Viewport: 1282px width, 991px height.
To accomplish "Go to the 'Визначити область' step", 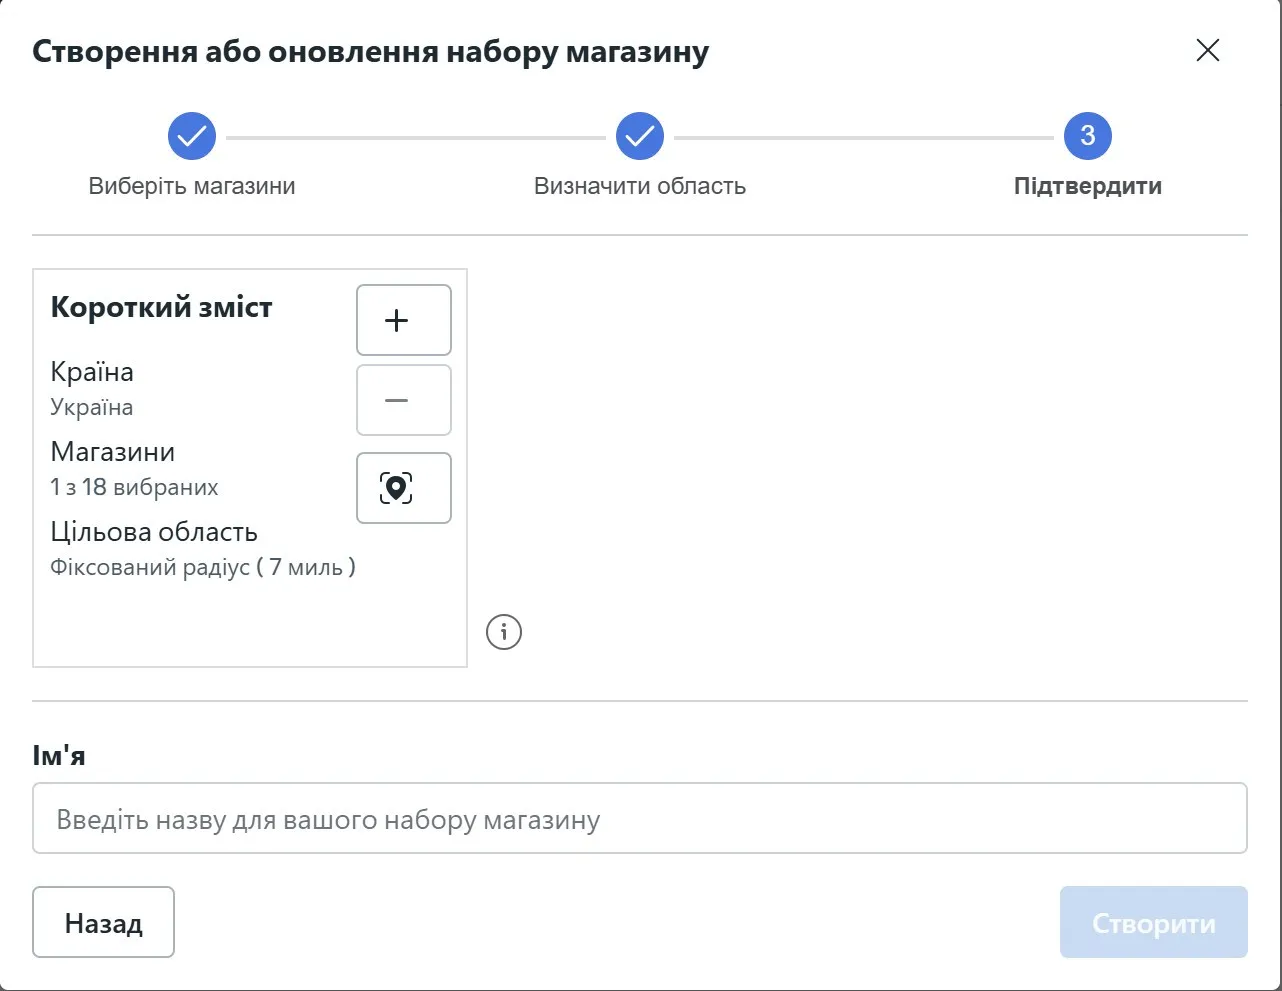I will coord(640,186).
